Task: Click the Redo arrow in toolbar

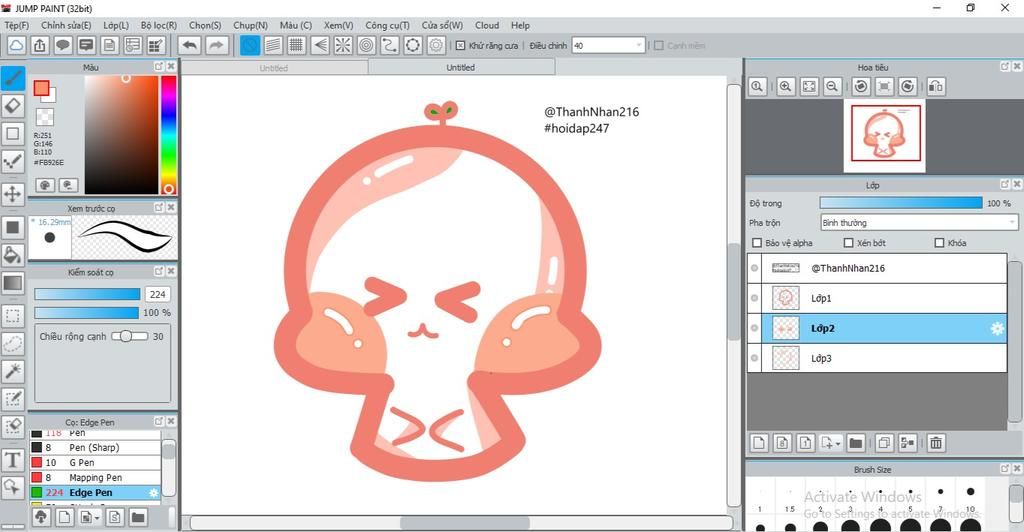Action: [x=216, y=45]
